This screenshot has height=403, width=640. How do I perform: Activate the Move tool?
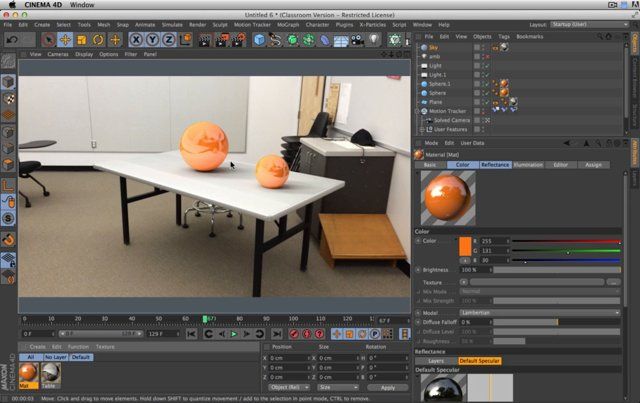65,40
